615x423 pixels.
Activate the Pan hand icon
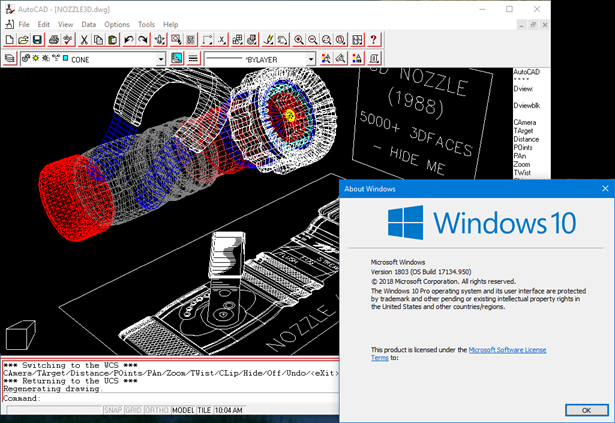[x=282, y=40]
